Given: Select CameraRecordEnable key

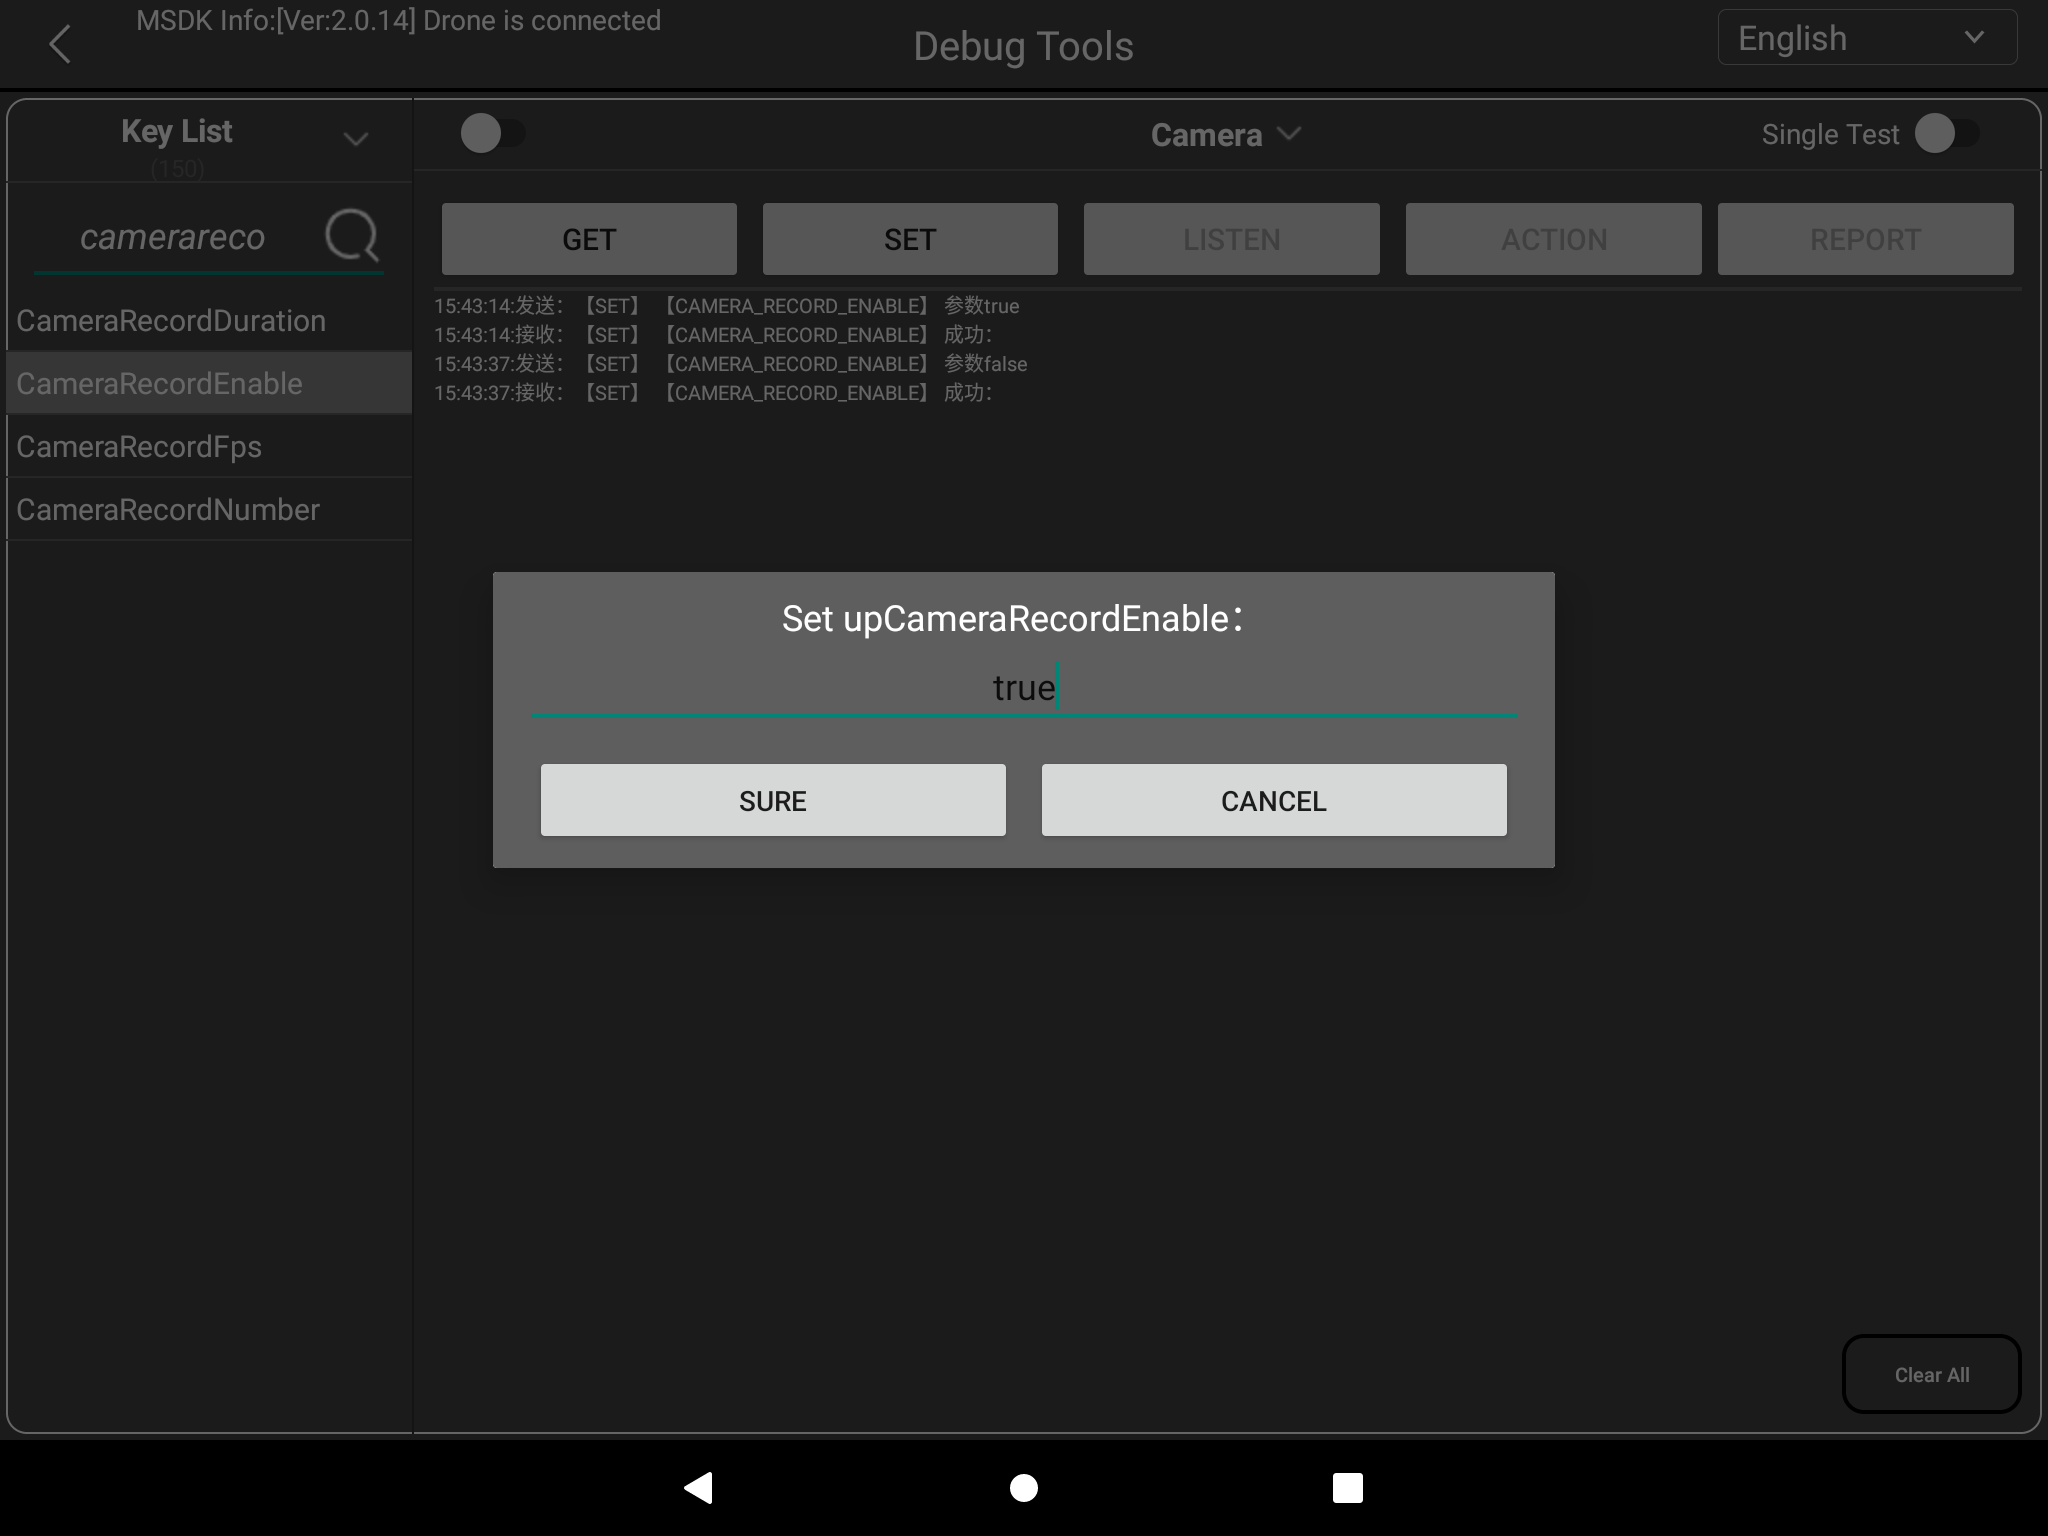Looking at the screenshot, I should [209, 383].
